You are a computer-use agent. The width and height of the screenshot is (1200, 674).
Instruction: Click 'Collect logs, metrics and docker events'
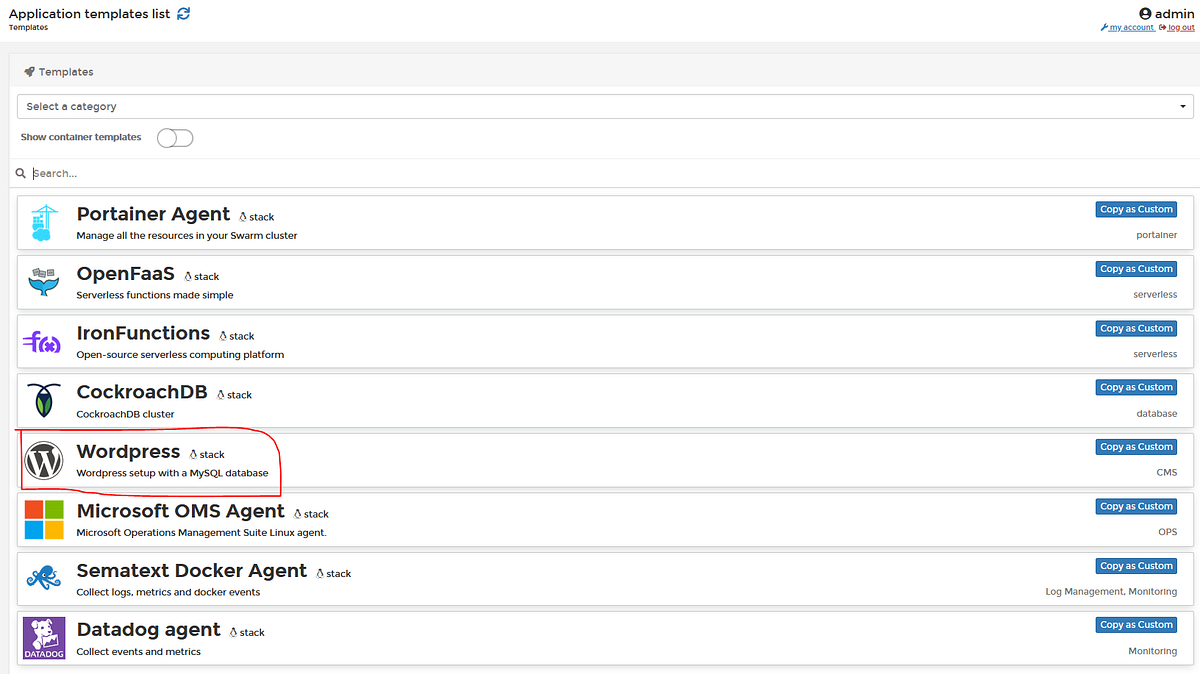click(168, 592)
